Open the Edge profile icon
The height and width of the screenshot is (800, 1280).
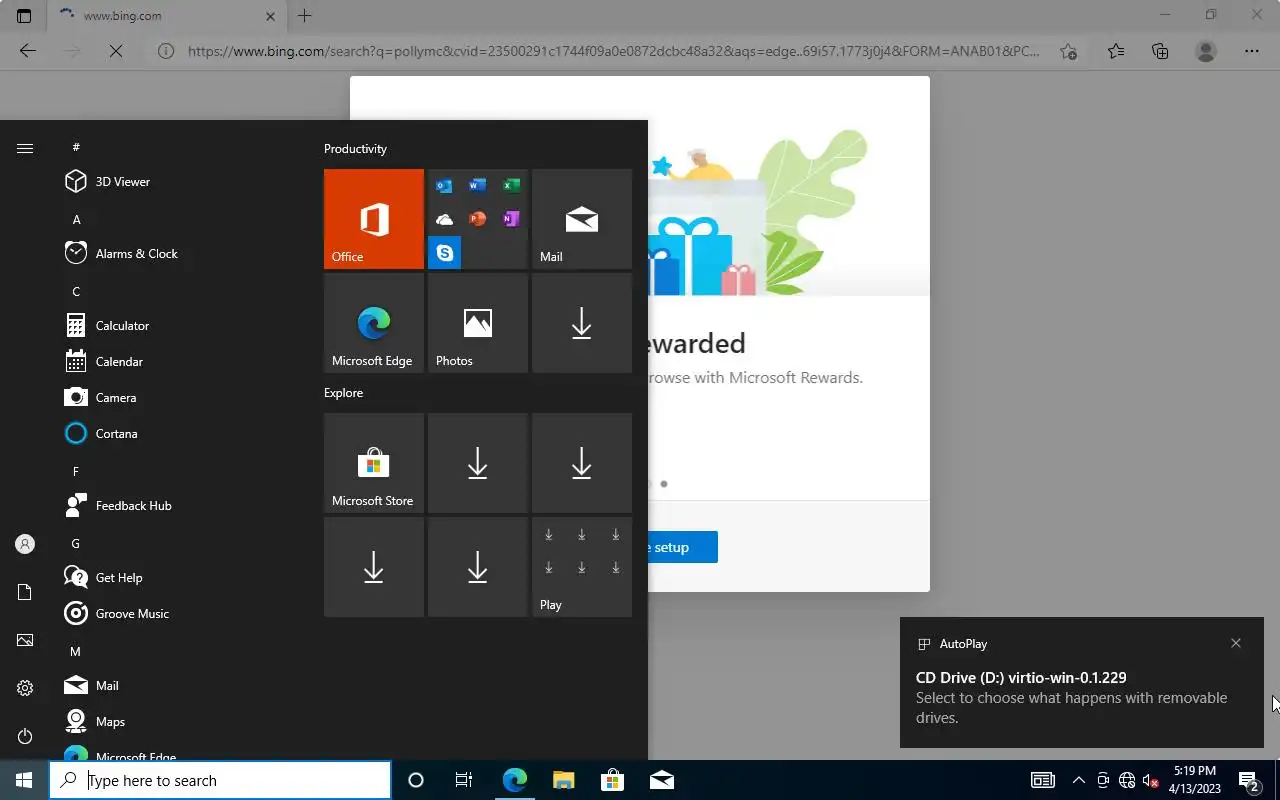(x=1206, y=51)
